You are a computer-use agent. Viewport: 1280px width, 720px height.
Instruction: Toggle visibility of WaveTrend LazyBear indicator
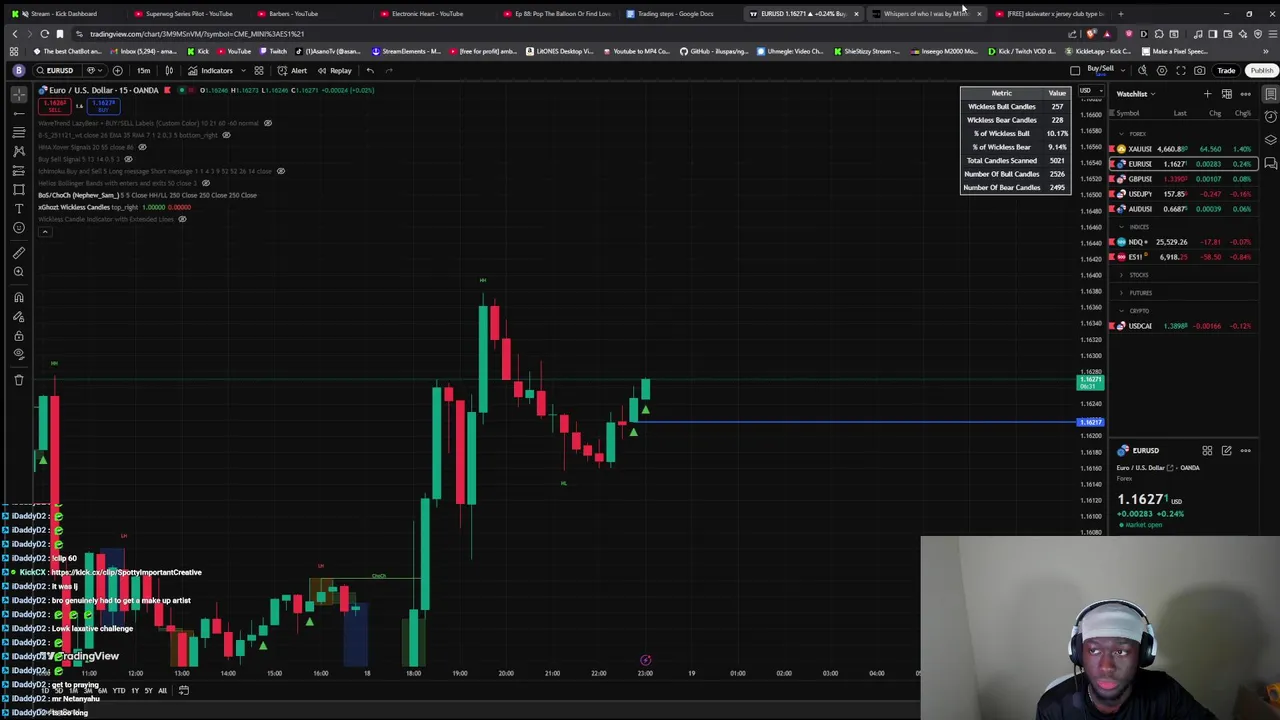coord(267,123)
